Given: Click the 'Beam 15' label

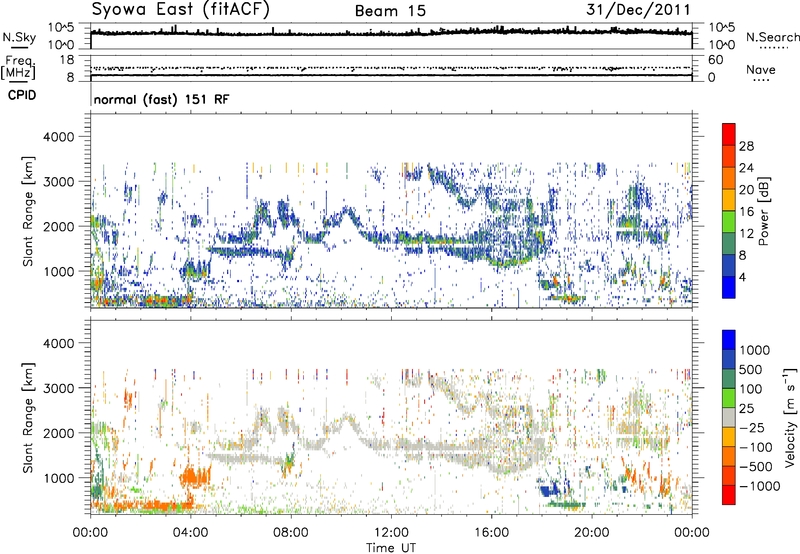Looking at the screenshot, I should tap(390, 11).
